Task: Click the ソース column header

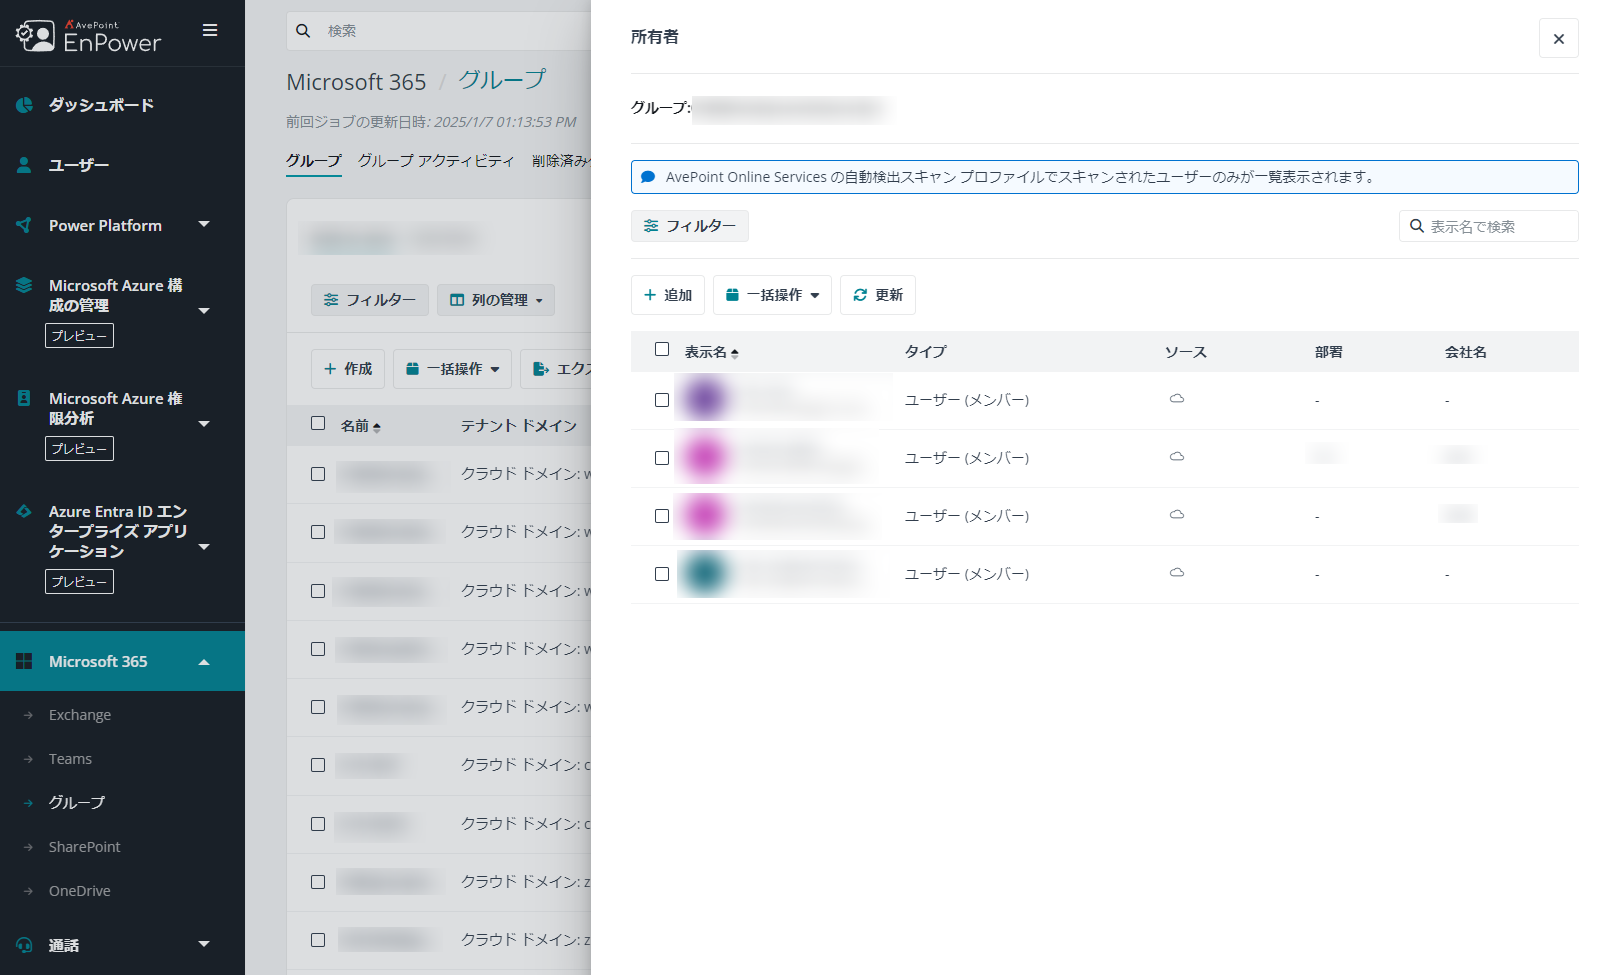Action: (x=1186, y=352)
